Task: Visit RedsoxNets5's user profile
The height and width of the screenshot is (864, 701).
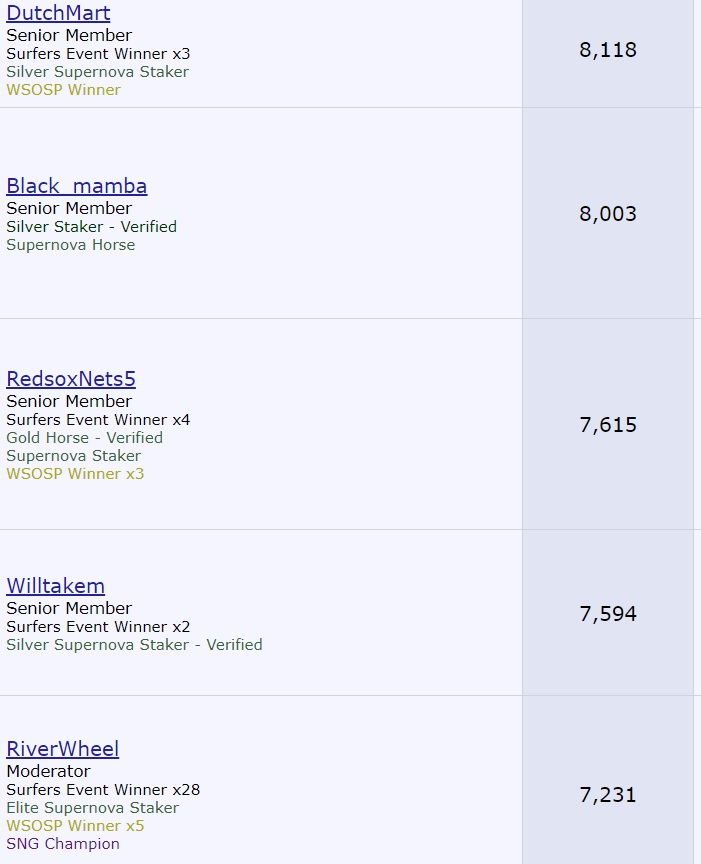Action: point(71,379)
